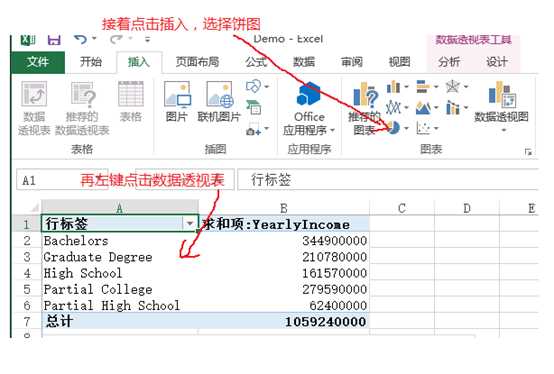The width and height of the screenshot is (554, 374).
Task: Open the shapes gallery icon
Action: click(254, 86)
